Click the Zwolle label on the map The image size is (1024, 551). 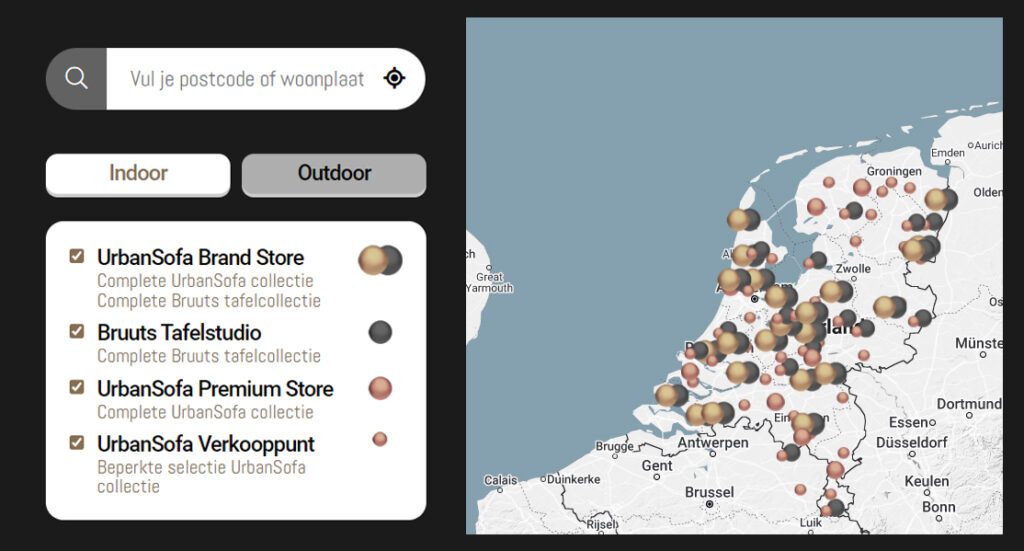click(x=853, y=269)
